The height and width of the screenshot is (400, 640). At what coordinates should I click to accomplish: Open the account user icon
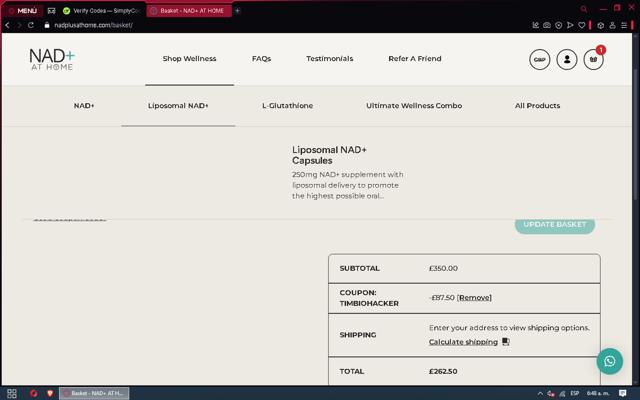(x=567, y=60)
